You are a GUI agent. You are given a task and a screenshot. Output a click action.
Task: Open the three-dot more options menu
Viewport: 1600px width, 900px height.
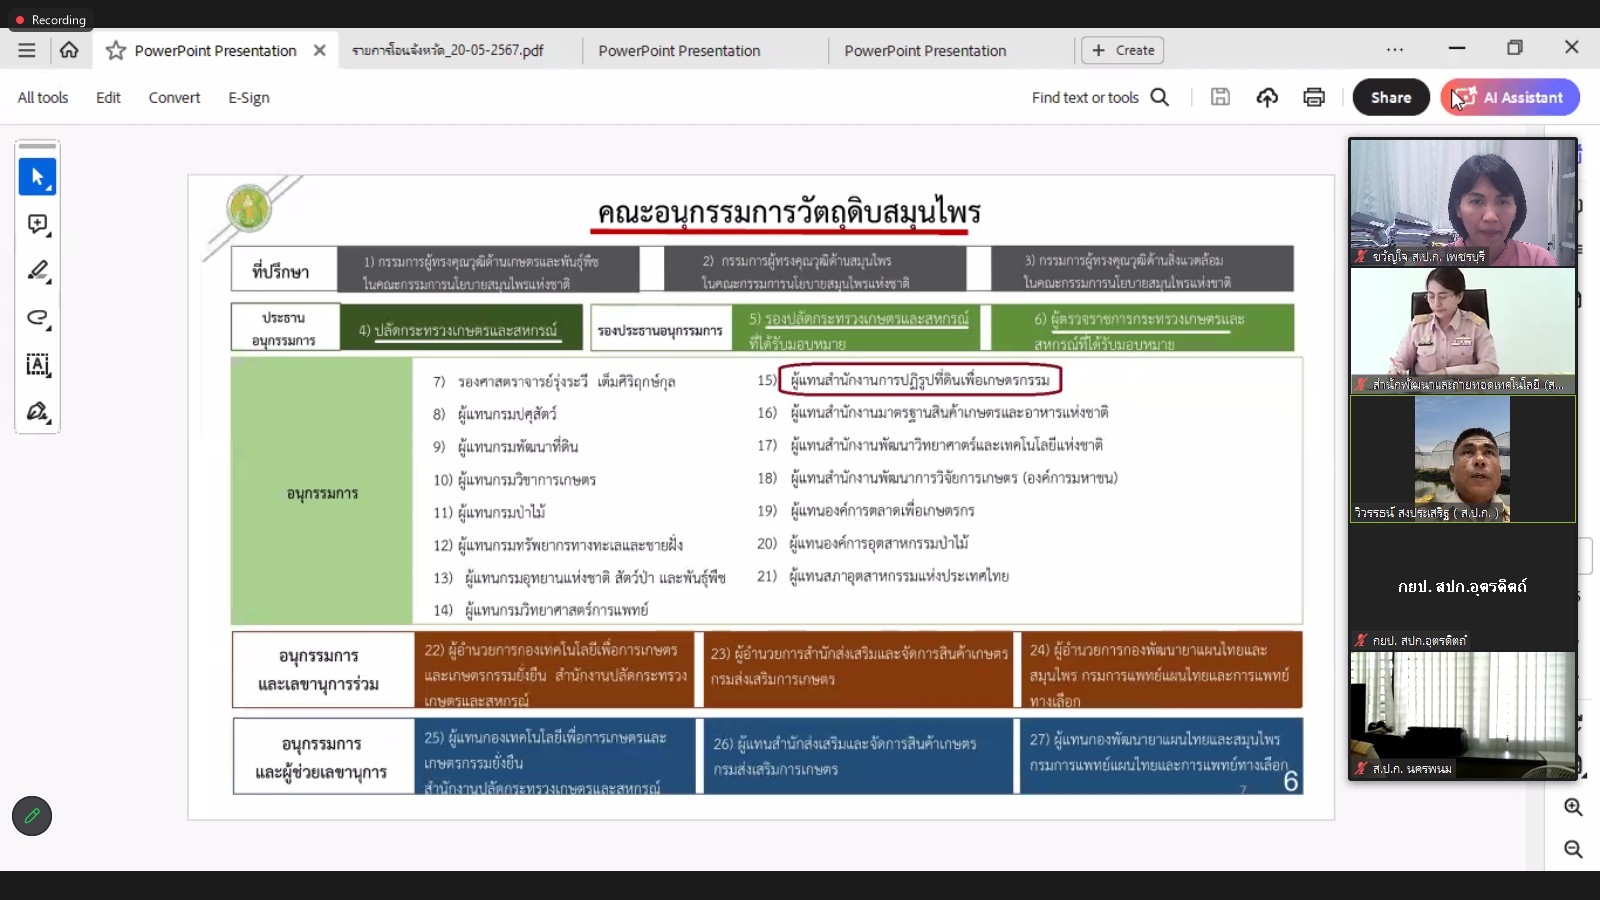(x=1395, y=50)
